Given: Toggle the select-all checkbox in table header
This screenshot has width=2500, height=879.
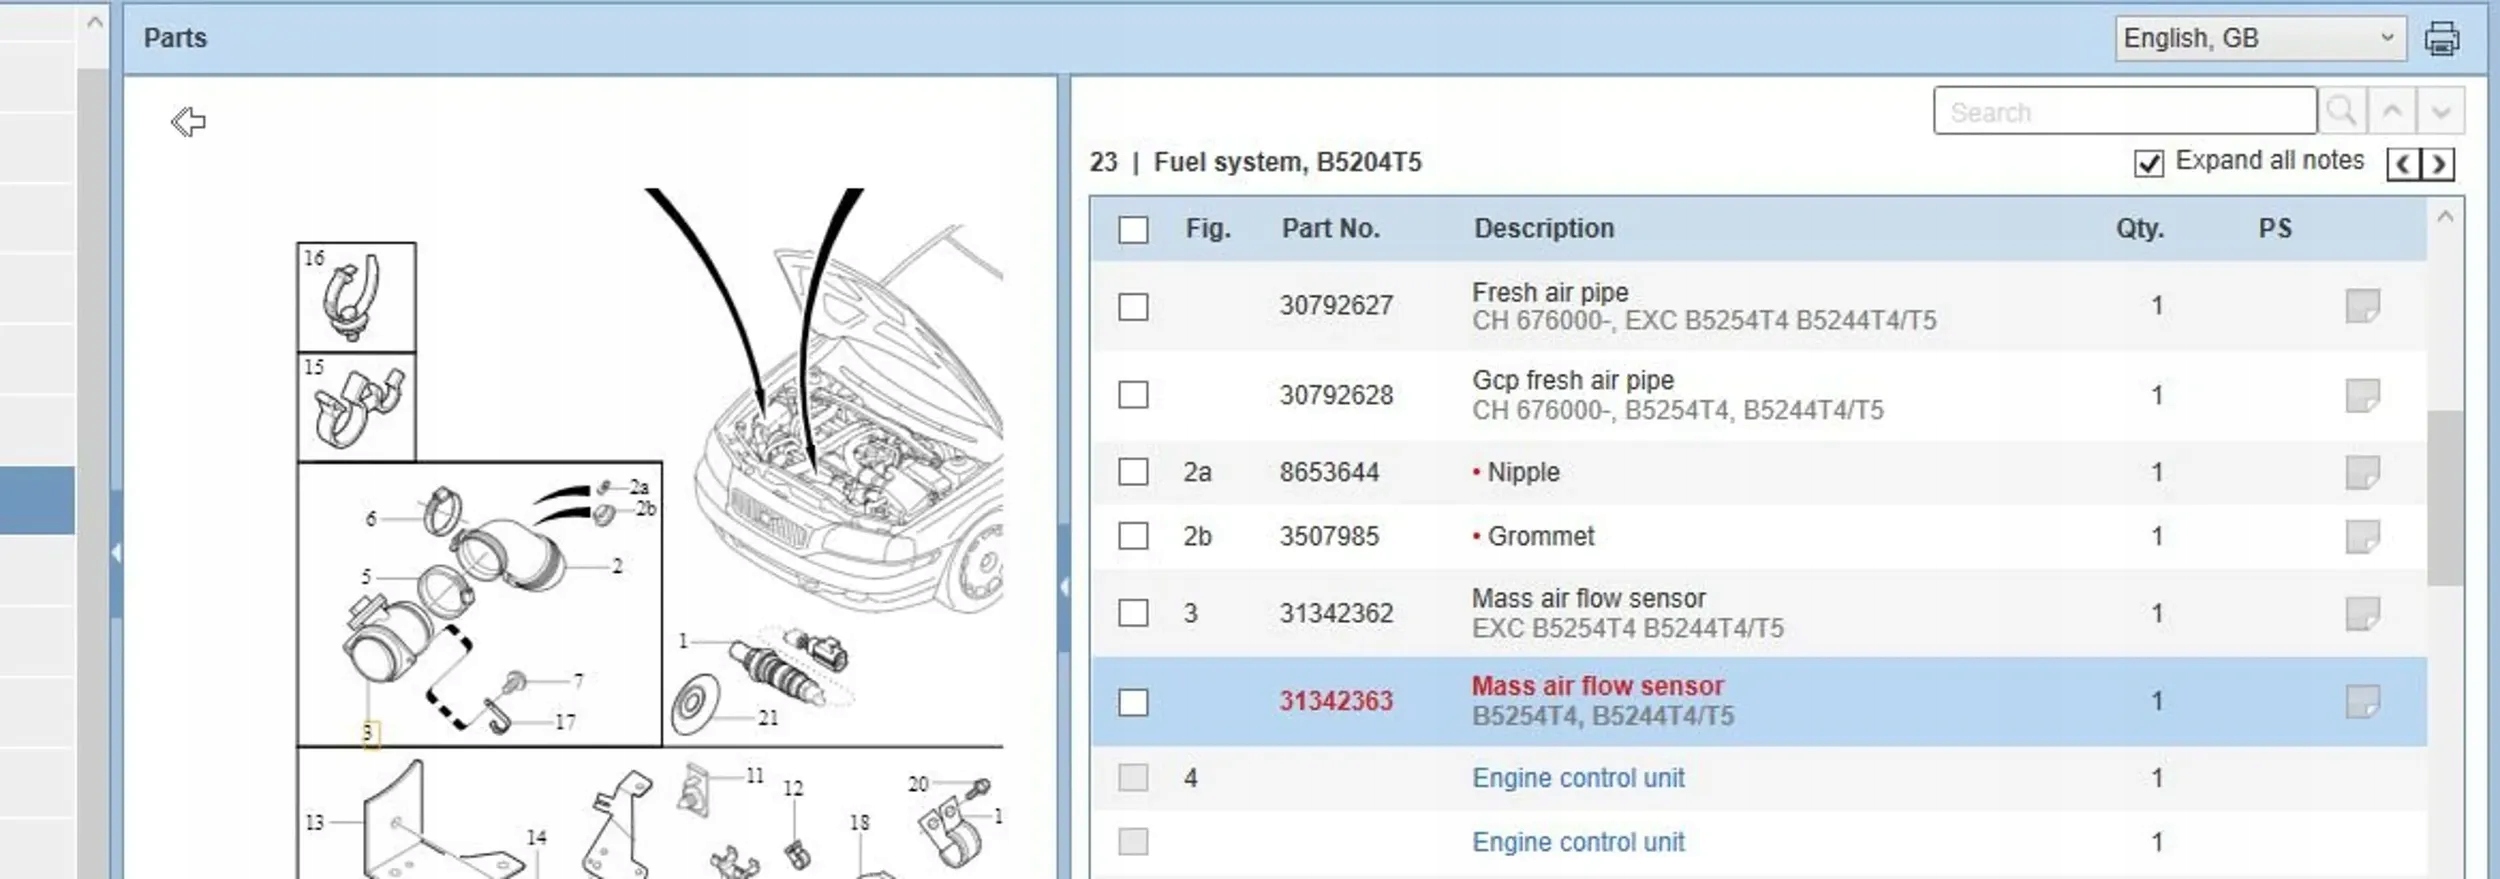Looking at the screenshot, I should pos(1133,230).
